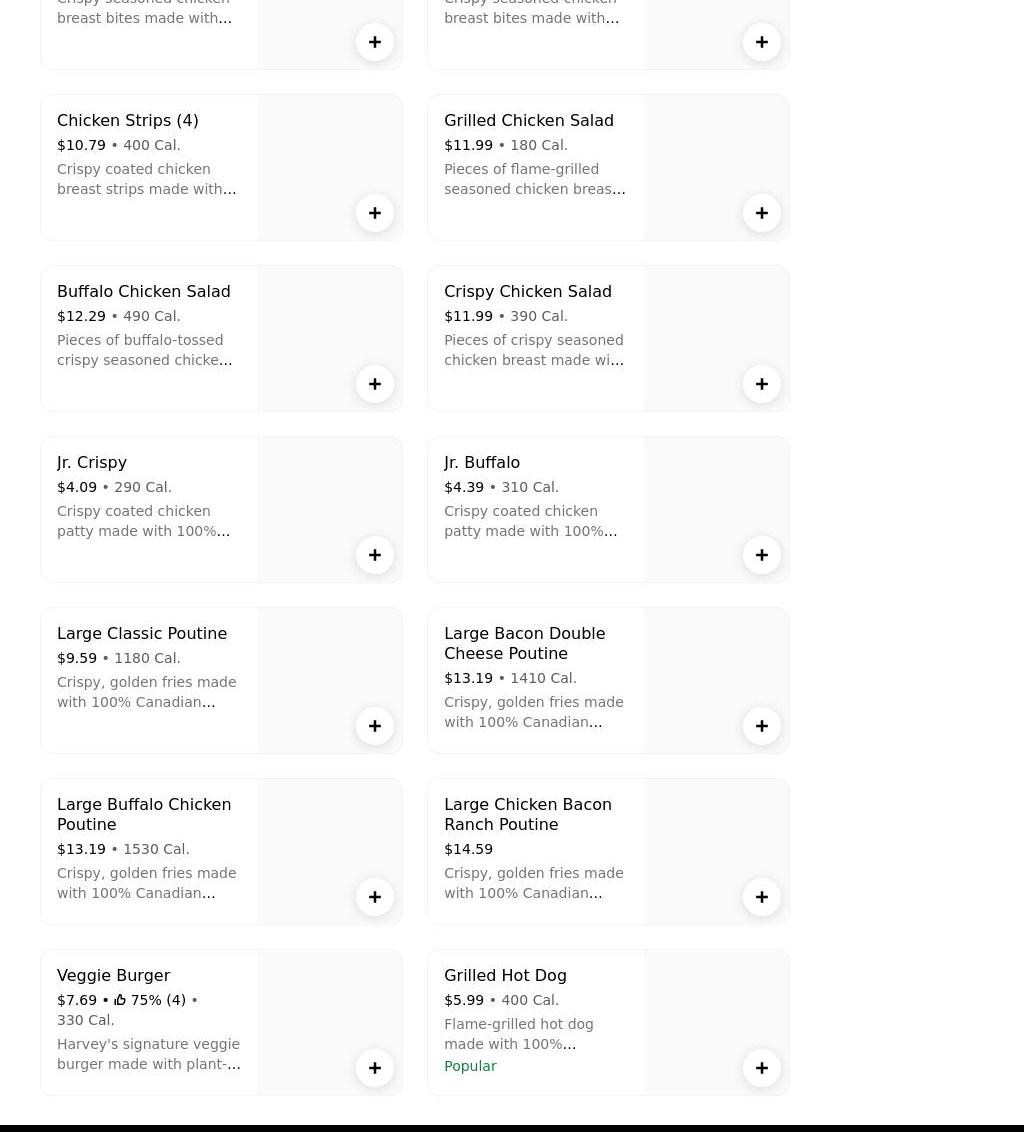Click plus icon for Buffalo Chicken Salad
Image resolution: width=1024 pixels, height=1132 pixels.
[x=375, y=384]
